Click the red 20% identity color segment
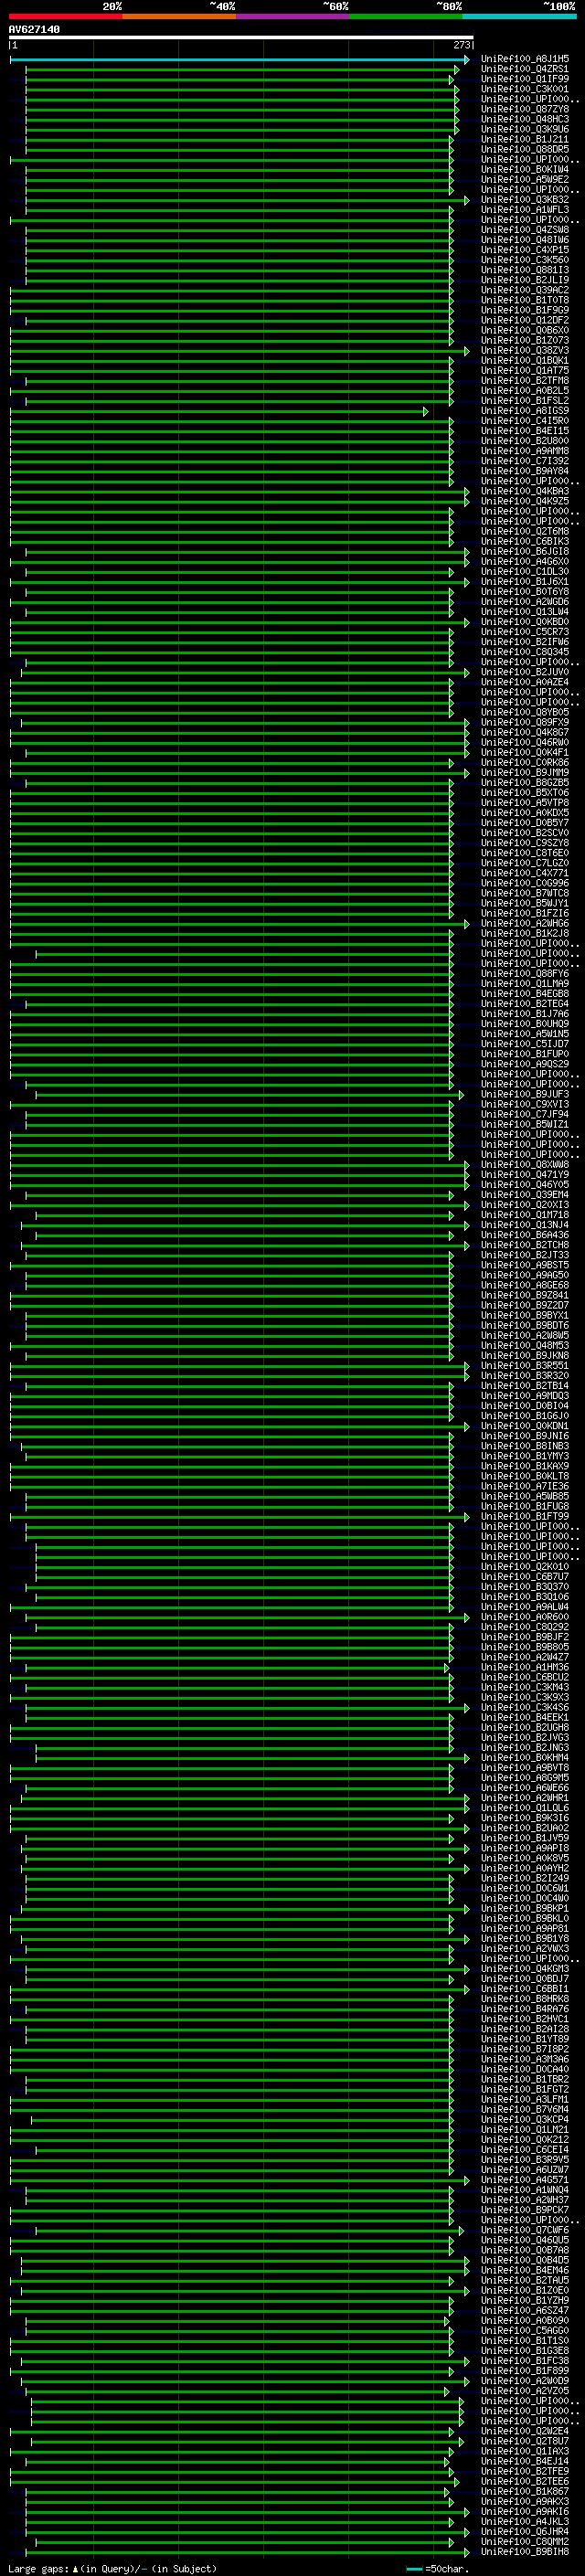 click(65, 16)
